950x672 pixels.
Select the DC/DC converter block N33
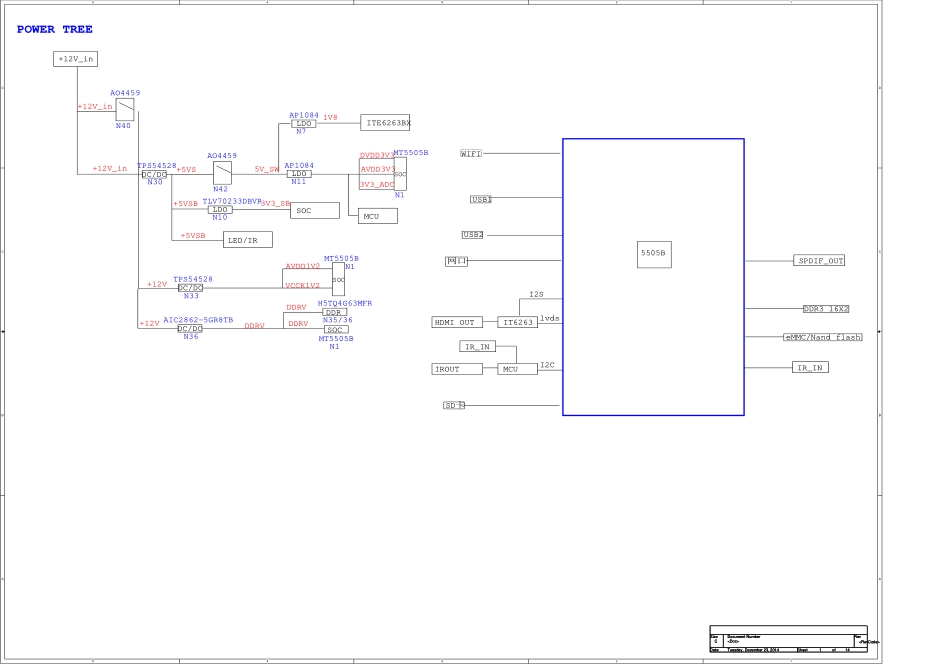pos(190,288)
